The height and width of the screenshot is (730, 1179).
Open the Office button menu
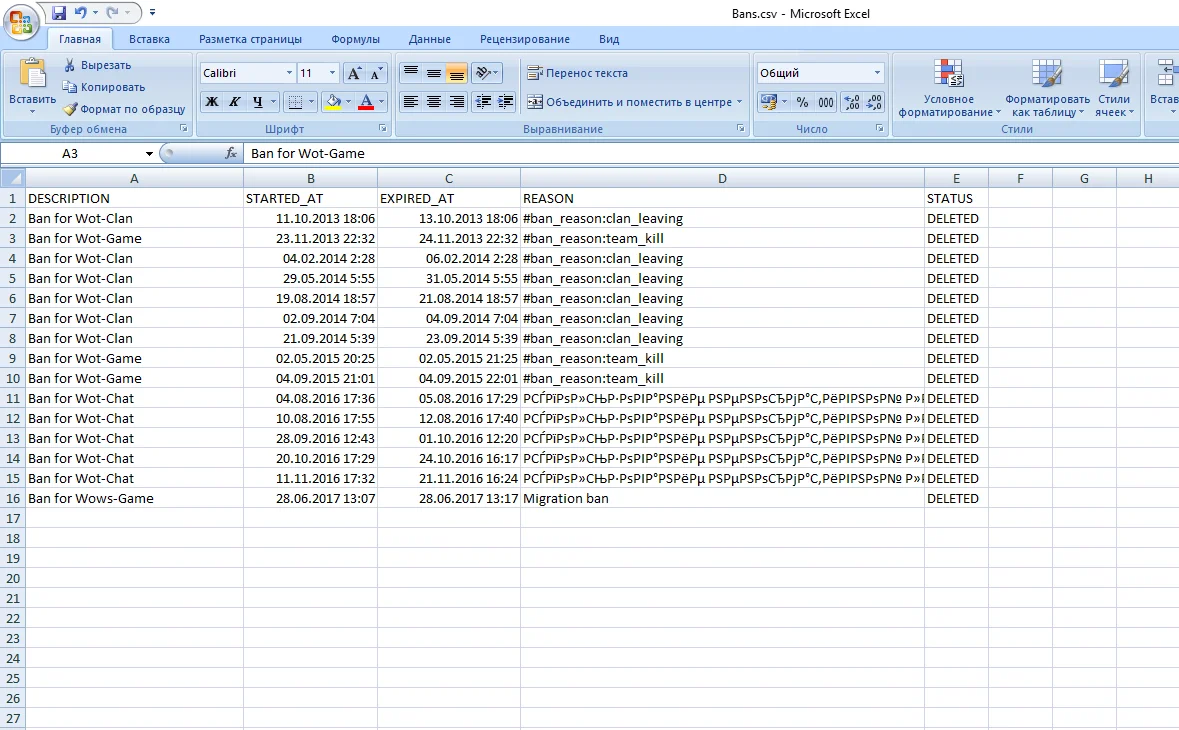[20, 22]
